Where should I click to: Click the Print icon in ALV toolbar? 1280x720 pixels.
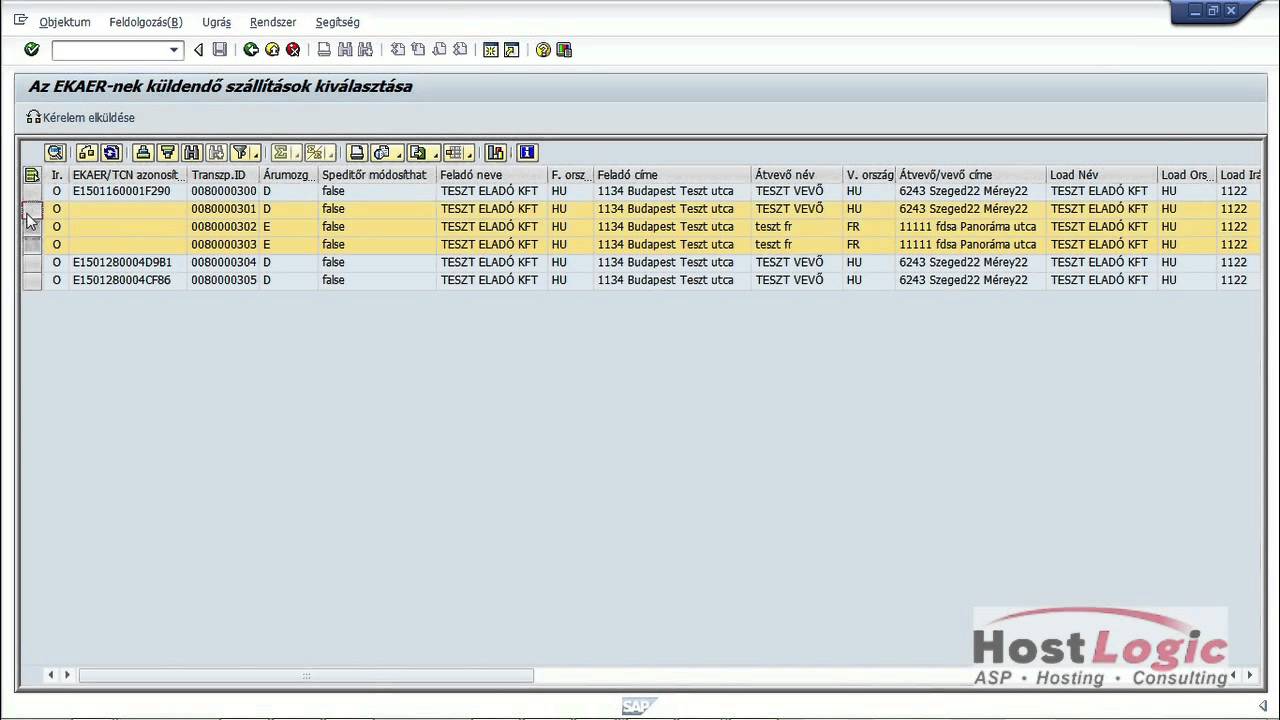pyautogui.click(x=356, y=153)
